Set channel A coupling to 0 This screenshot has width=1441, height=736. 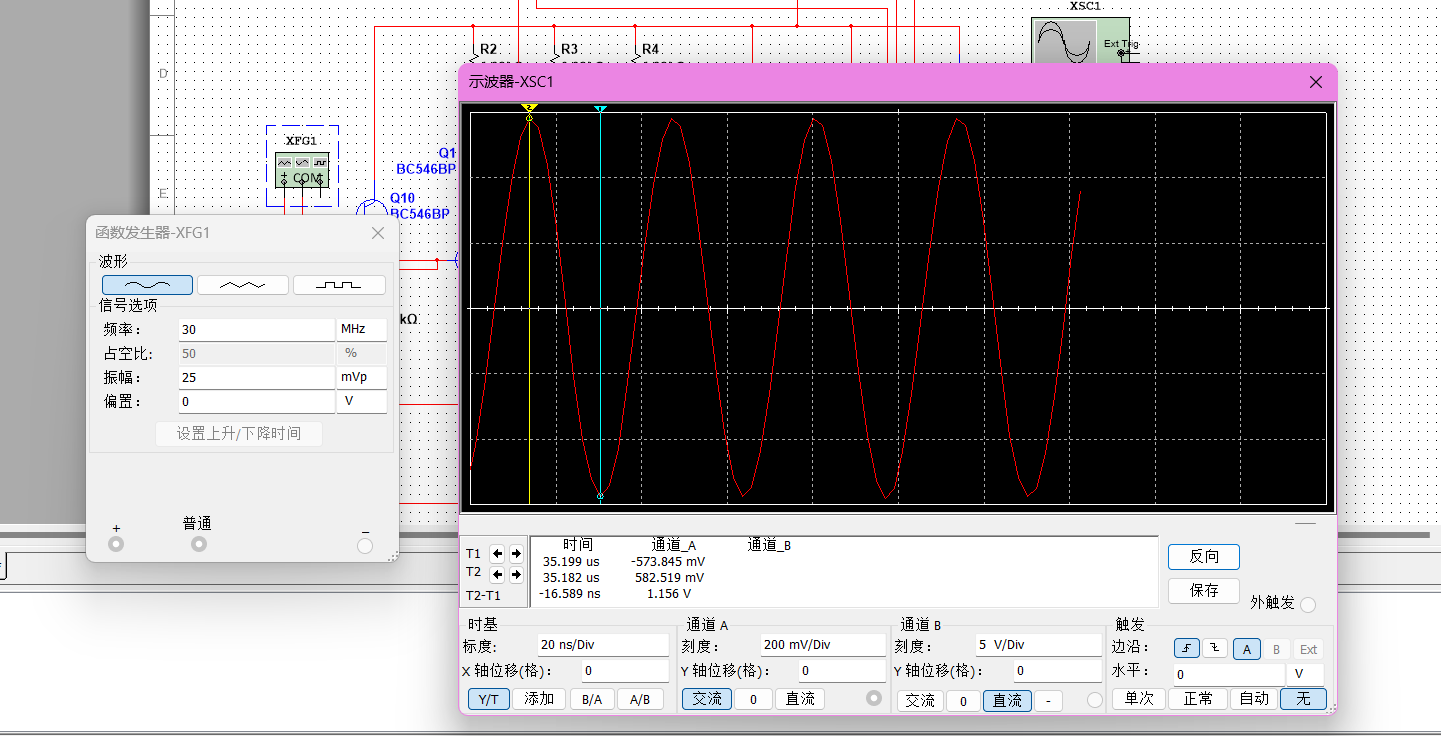(753, 699)
